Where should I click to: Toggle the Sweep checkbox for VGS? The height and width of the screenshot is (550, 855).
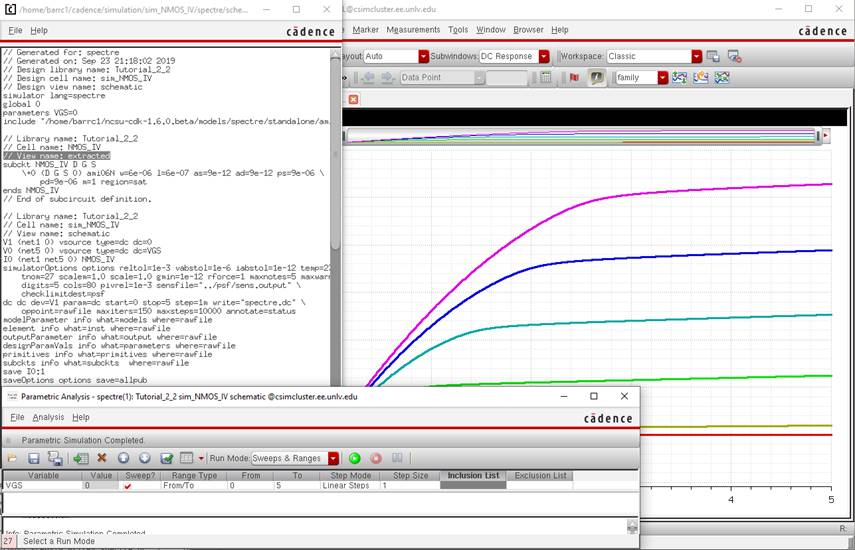(127, 486)
